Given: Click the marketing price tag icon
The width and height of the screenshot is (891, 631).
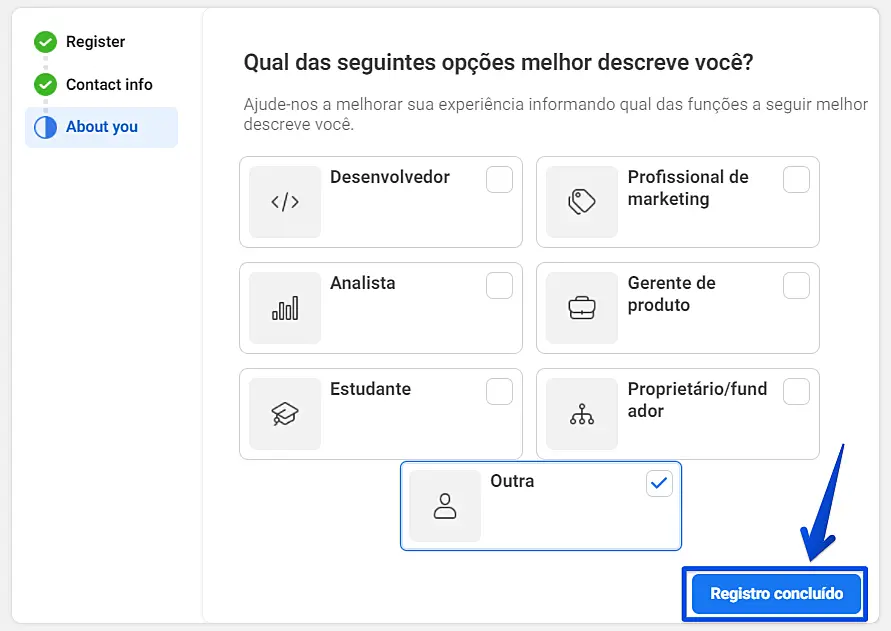Looking at the screenshot, I should (582, 202).
